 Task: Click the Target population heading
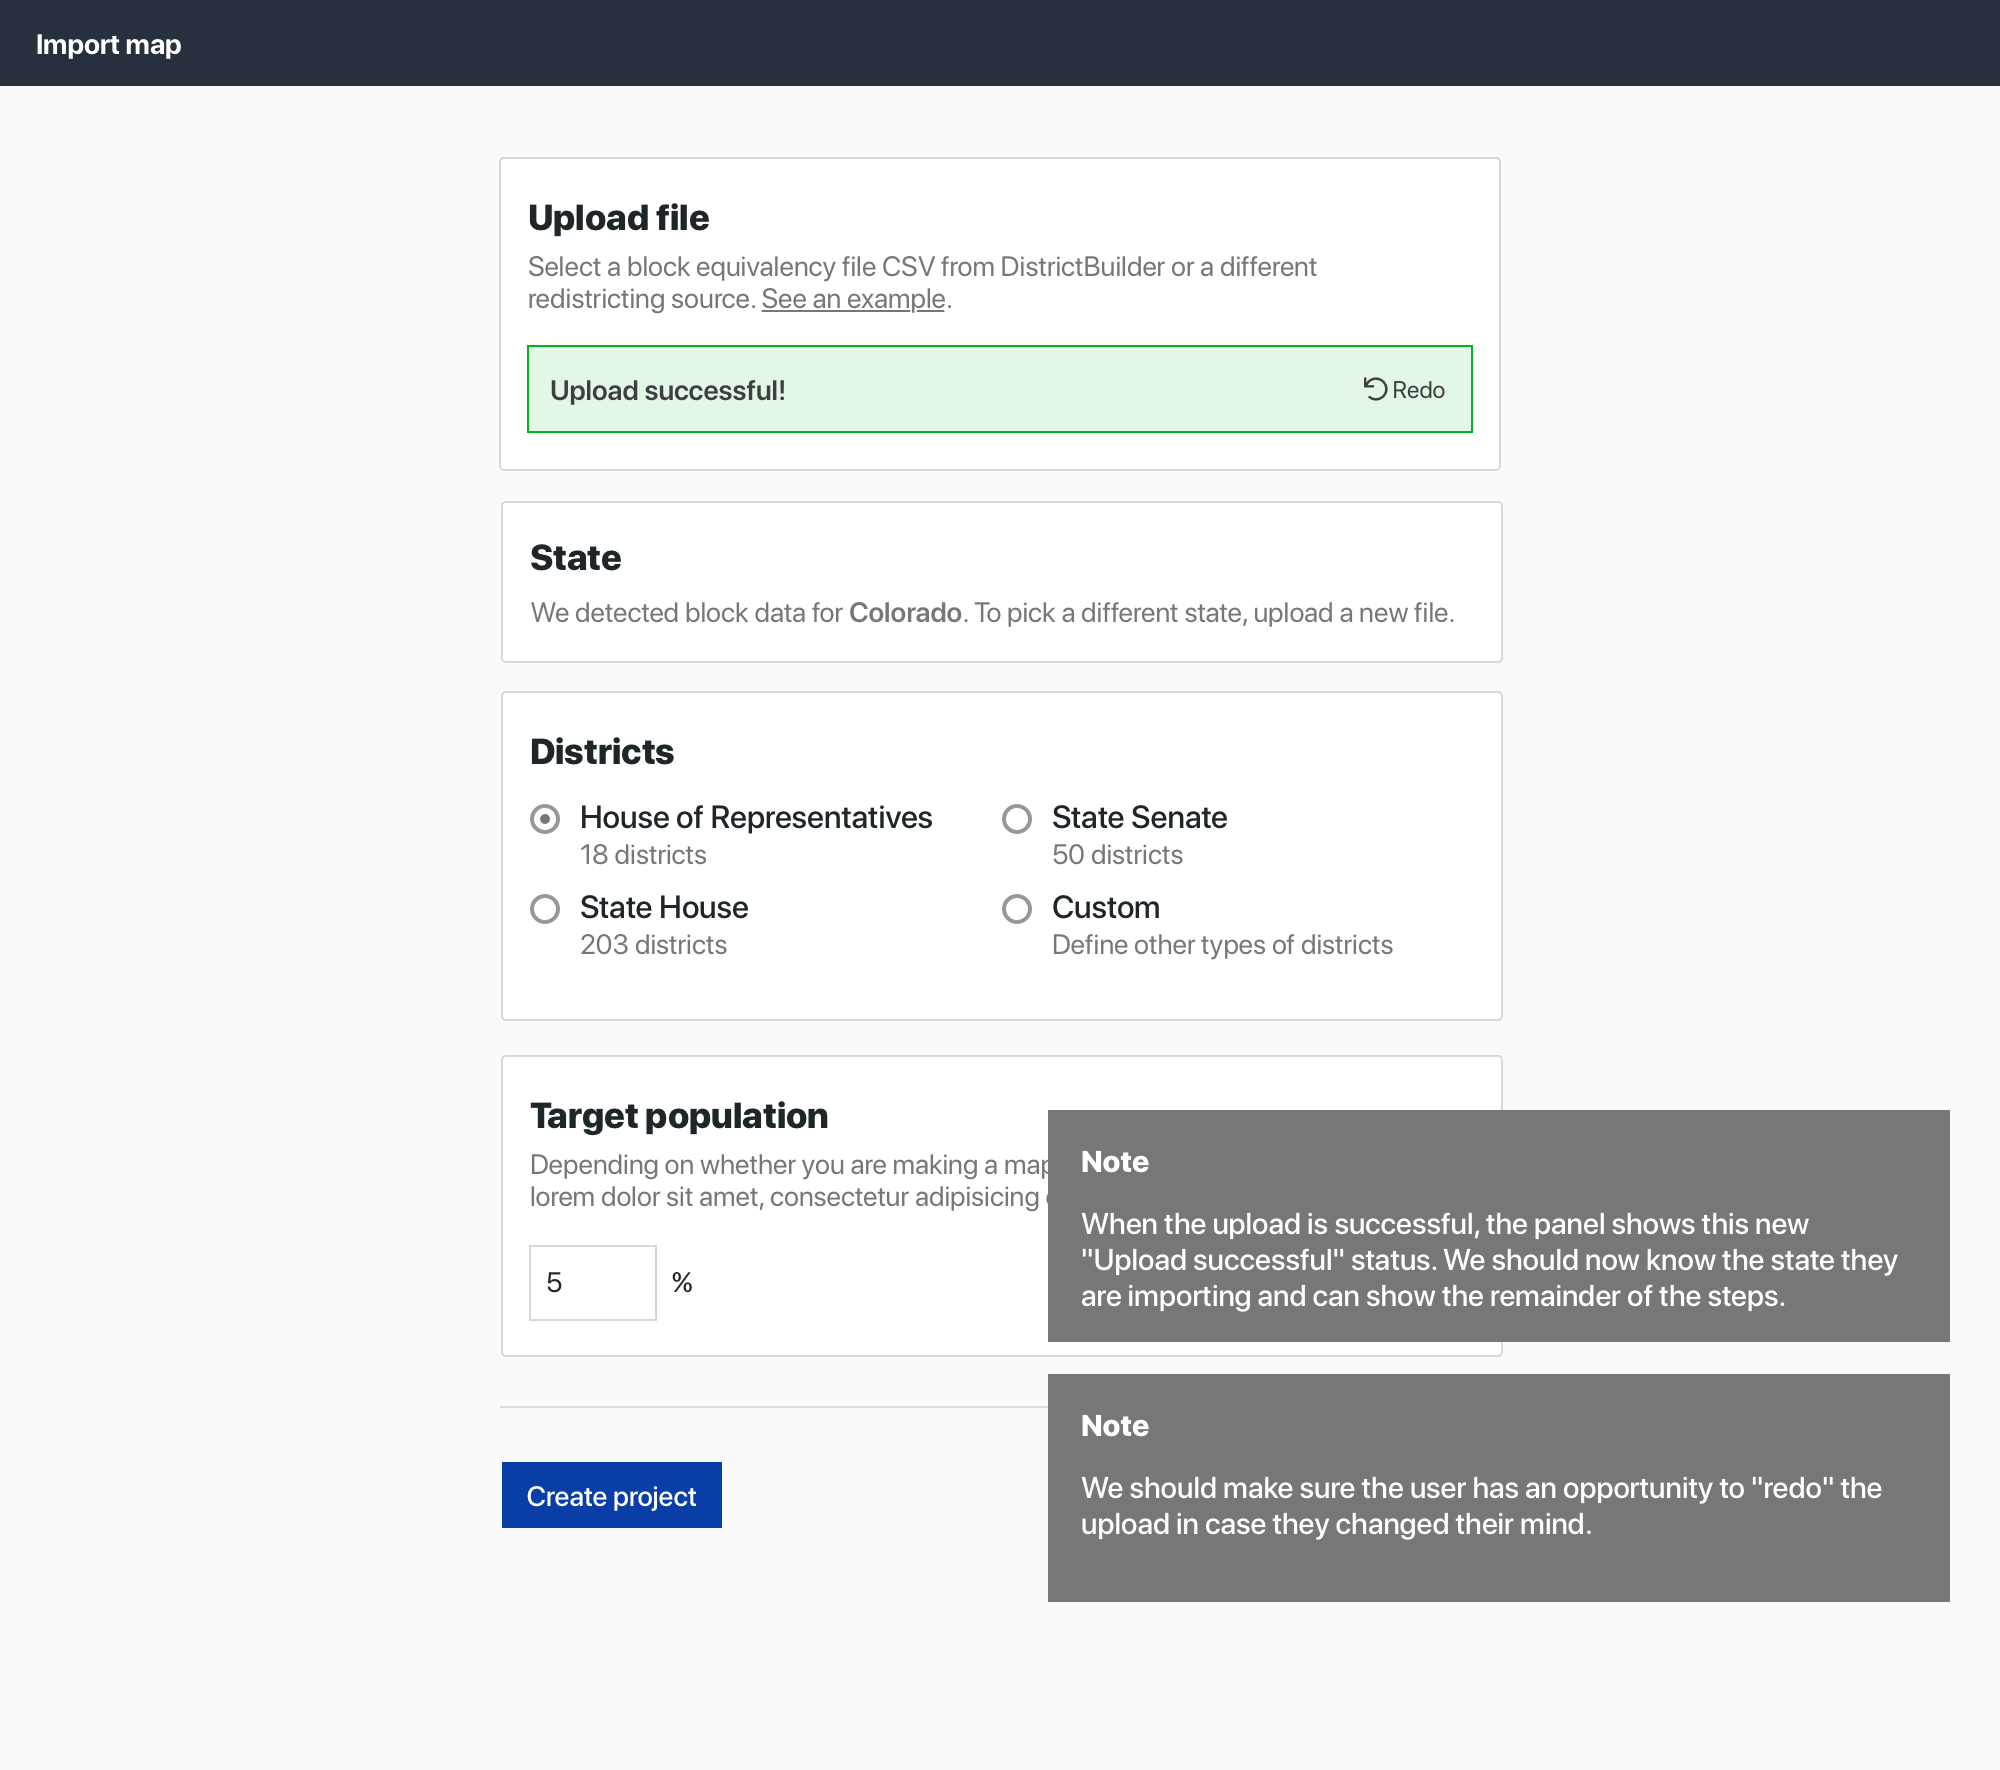coord(678,1115)
